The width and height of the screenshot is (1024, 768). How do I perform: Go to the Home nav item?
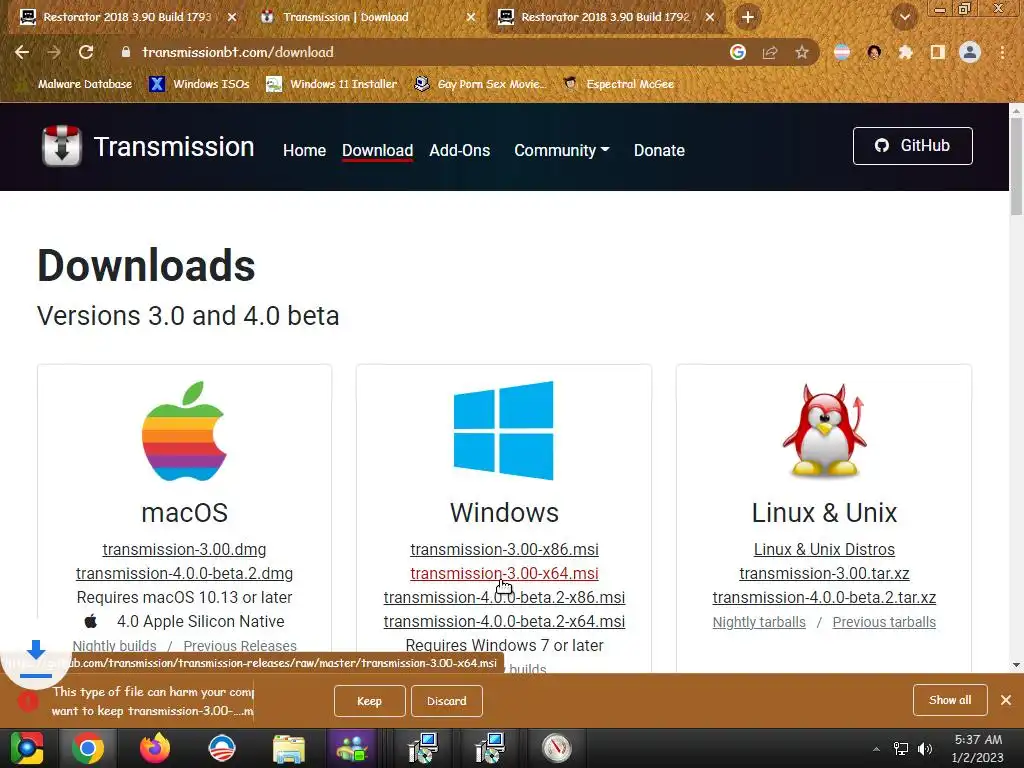click(304, 150)
